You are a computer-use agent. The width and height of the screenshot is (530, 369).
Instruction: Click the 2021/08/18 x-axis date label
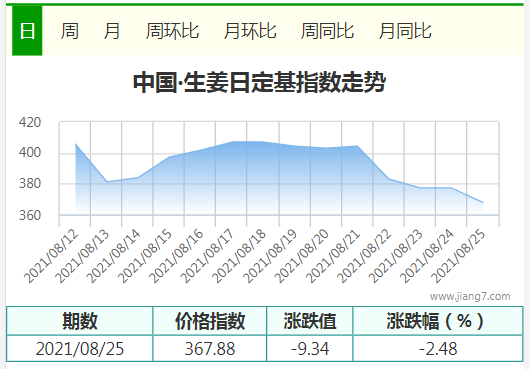[239, 256]
